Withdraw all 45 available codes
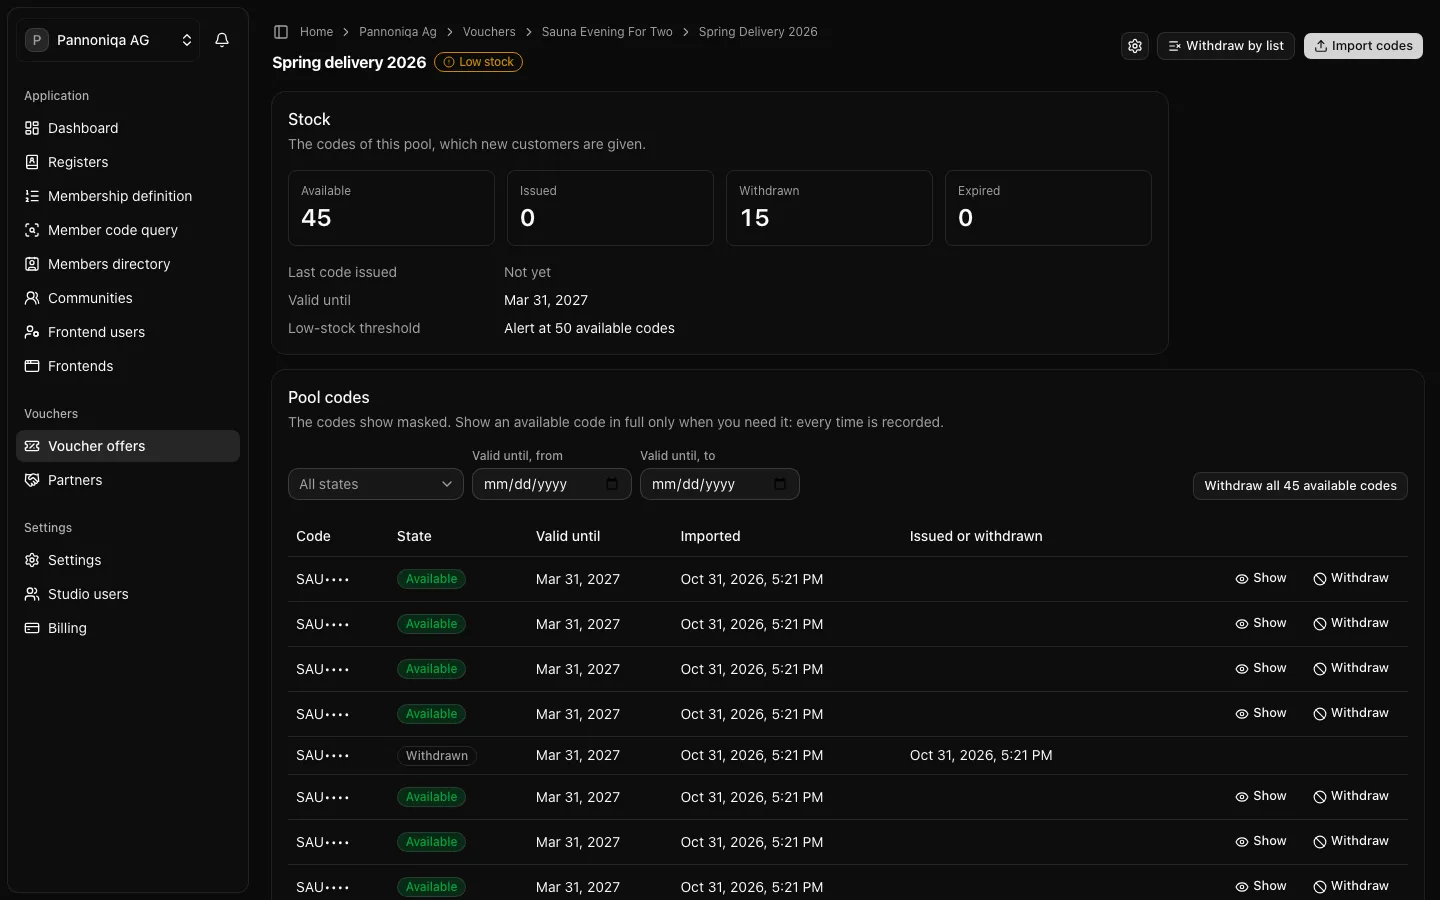This screenshot has height=900, width=1440. 1300,486
